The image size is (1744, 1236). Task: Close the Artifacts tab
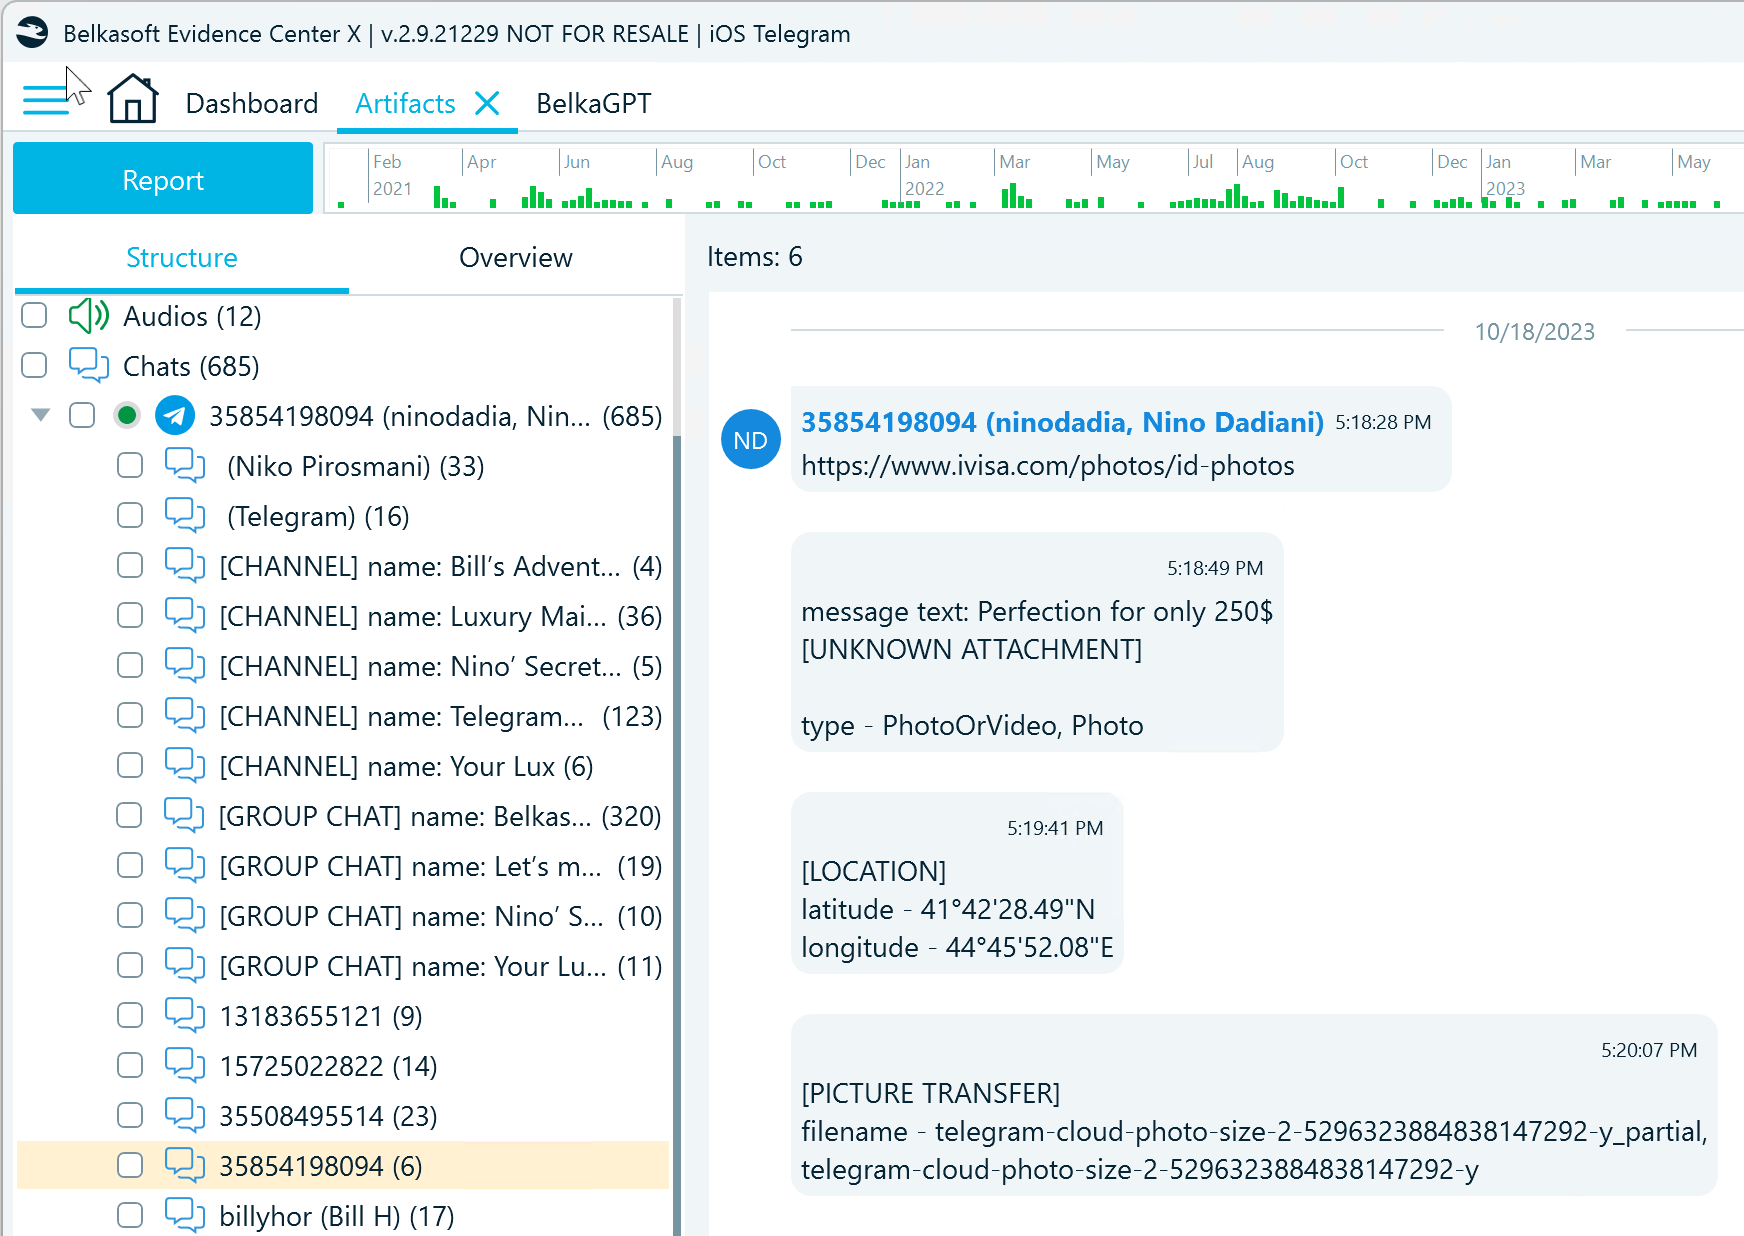coord(487,103)
